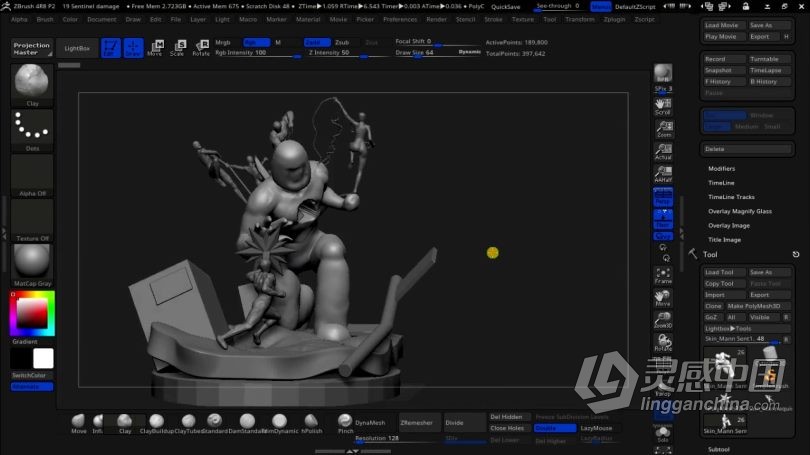Open the Brush menu
The image size is (810, 455).
pos(45,19)
